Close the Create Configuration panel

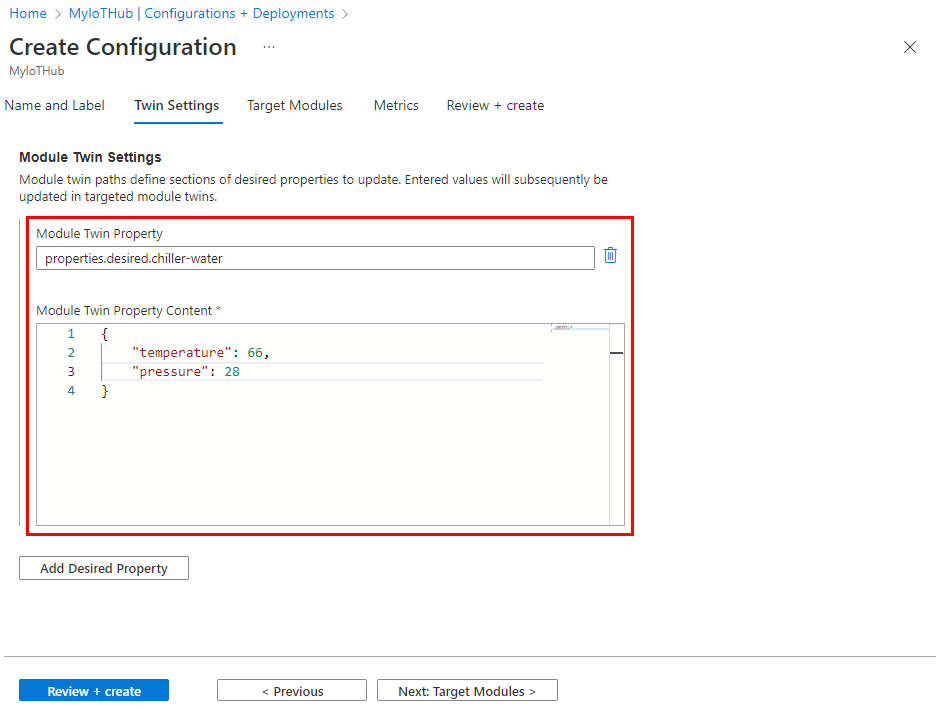click(909, 47)
